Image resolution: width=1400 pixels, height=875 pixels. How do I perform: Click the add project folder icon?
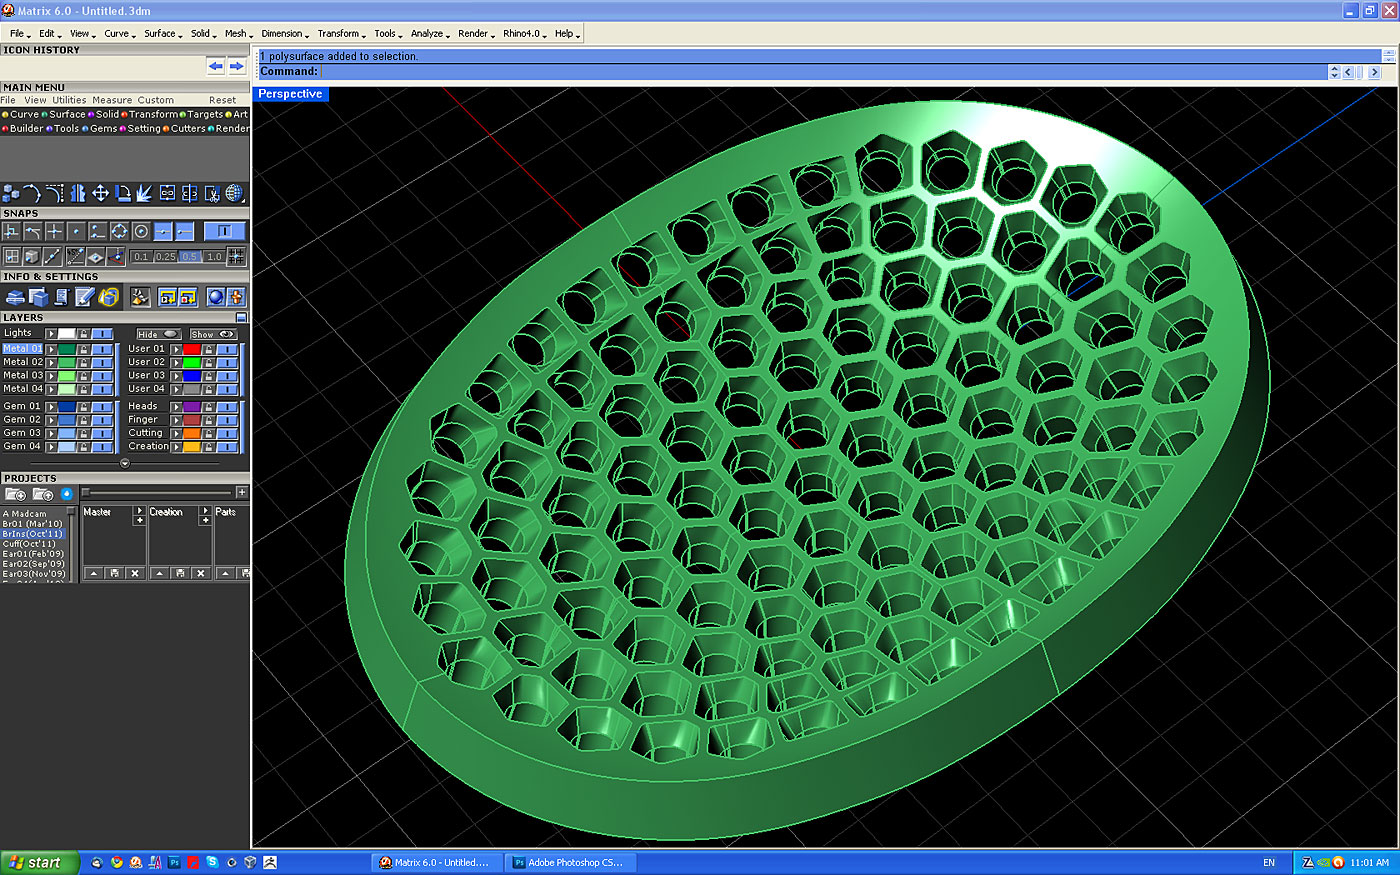click(15, 494)
